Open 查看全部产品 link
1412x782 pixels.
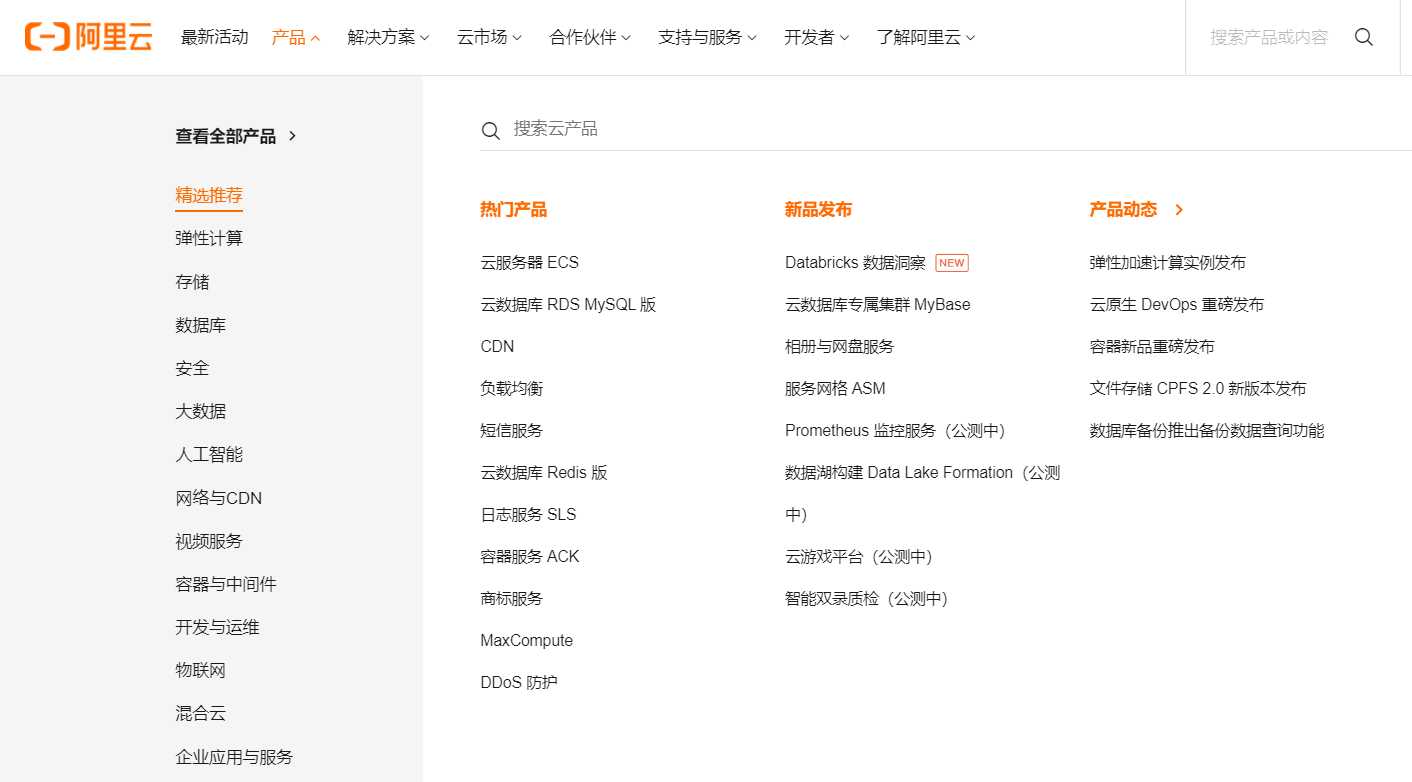tap(225, 136)
